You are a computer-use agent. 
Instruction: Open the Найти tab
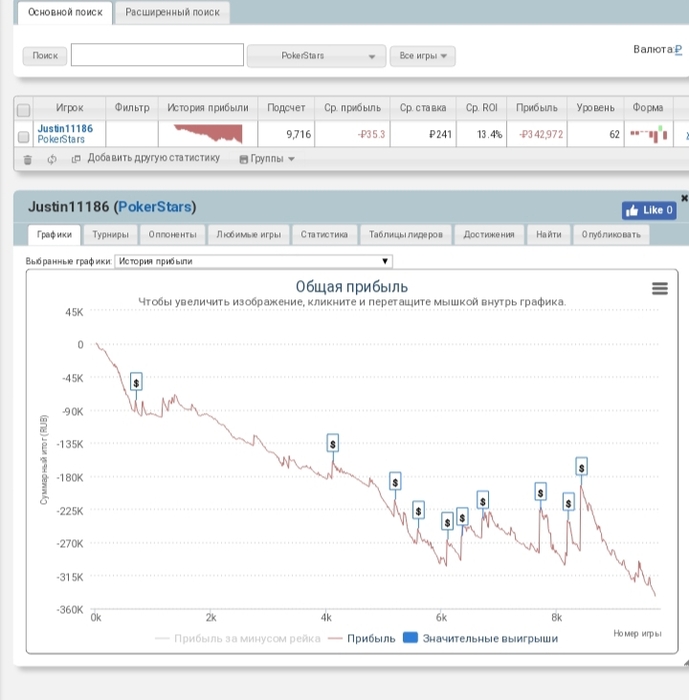click(549, 235)
